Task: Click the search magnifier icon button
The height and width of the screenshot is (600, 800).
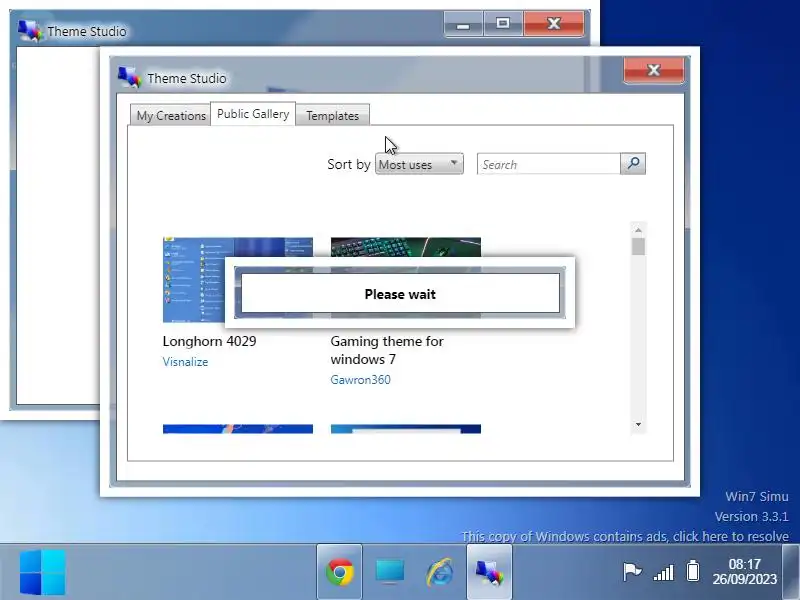Action: pyautogui.click(x=633, y=164)
